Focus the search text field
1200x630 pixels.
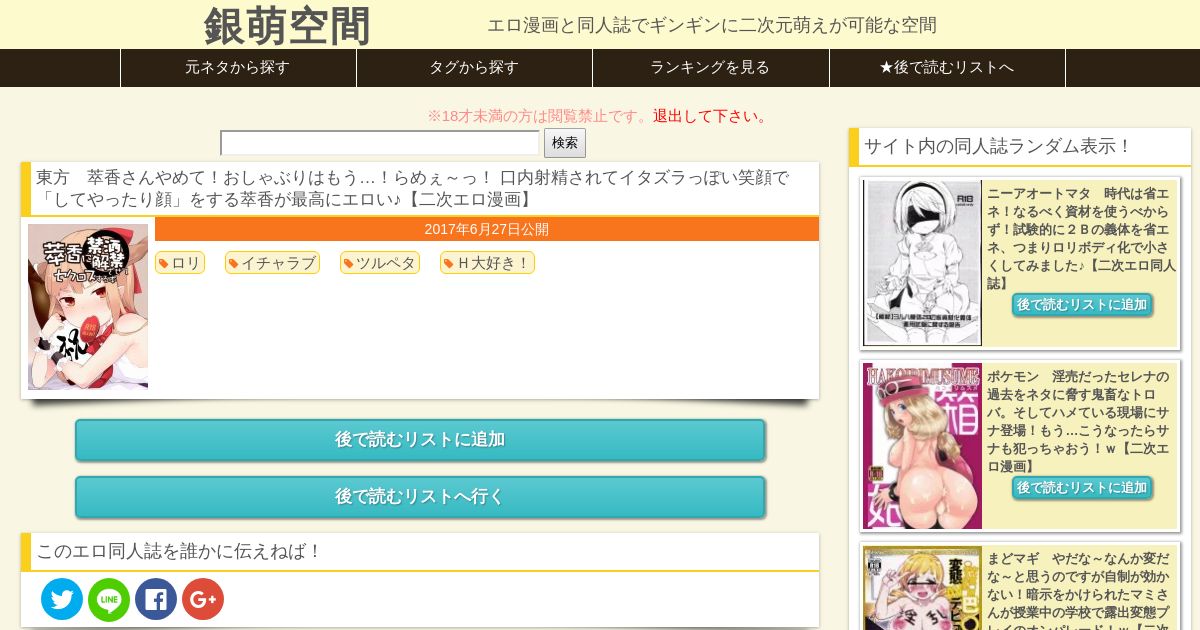[x=380, y=143]
